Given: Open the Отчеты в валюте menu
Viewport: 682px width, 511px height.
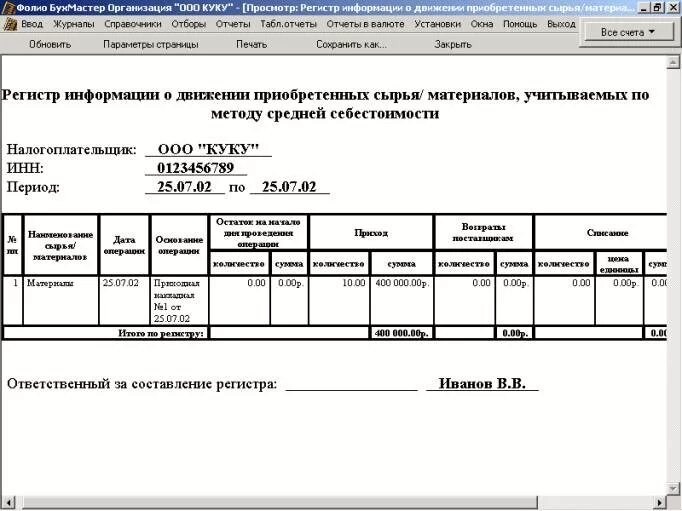Looking at the screenshot, I should click(x=365, y=24).
